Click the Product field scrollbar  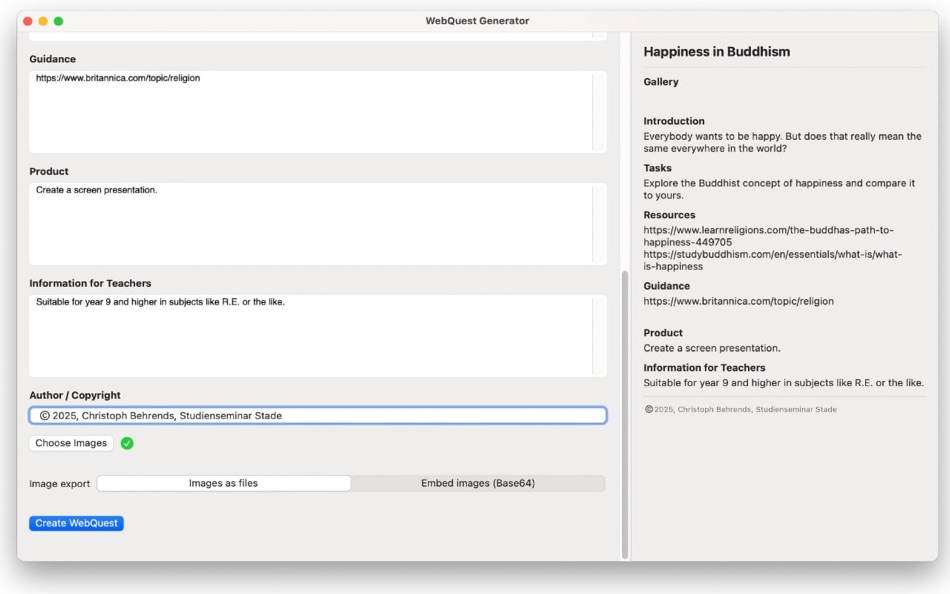point(599,220)
